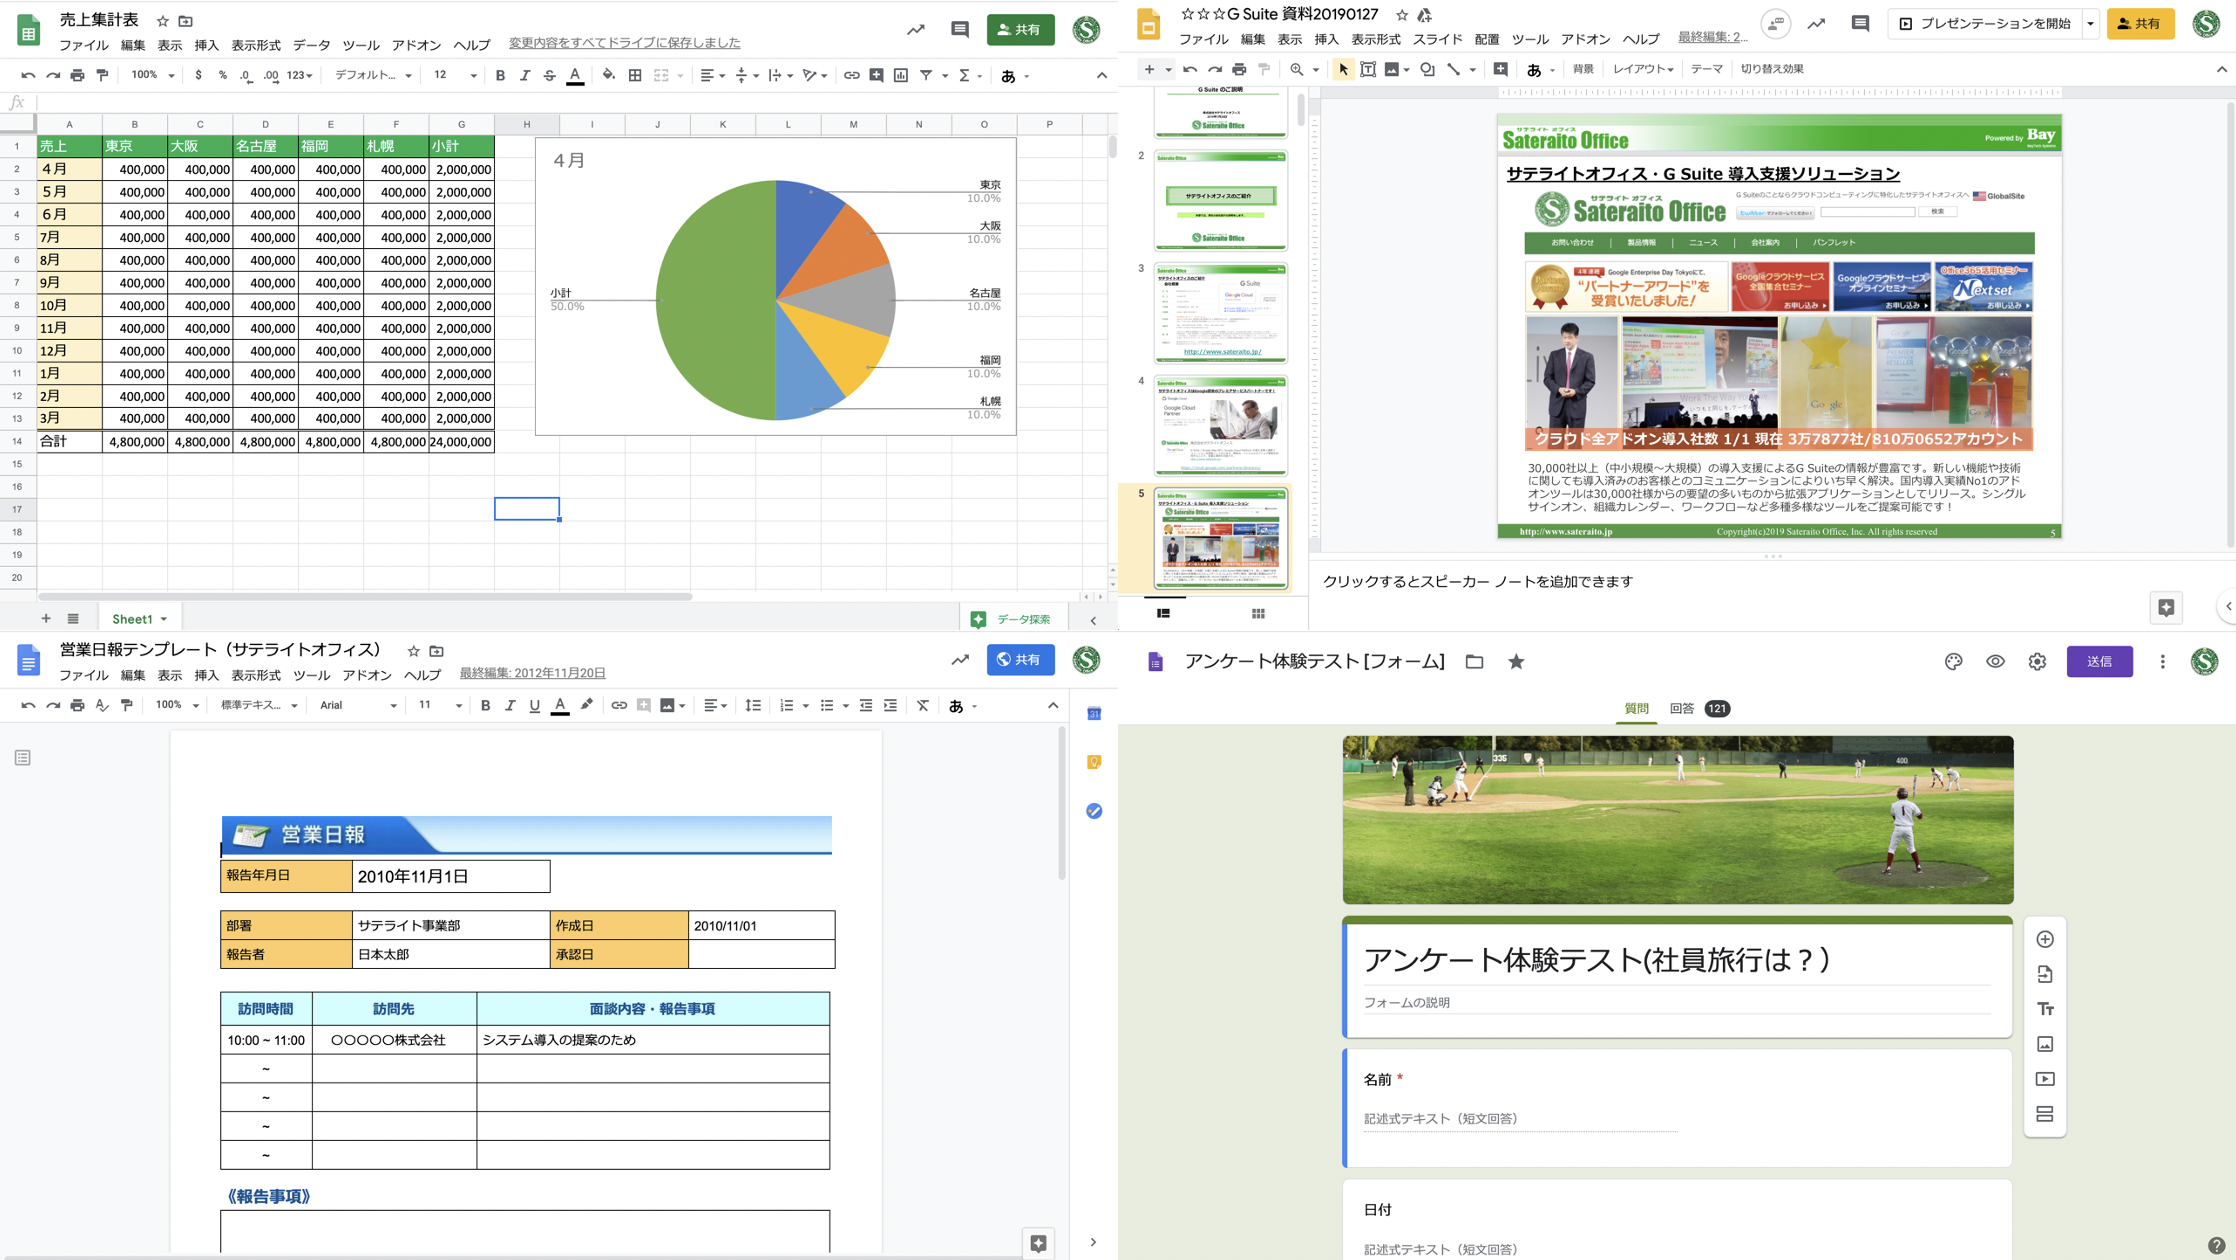Image resolution: width=2236 pixels, height=1260 pixels.
Task: Toggle strikethrough in Sheets toolbar
Action: click(x=549, y=75)
